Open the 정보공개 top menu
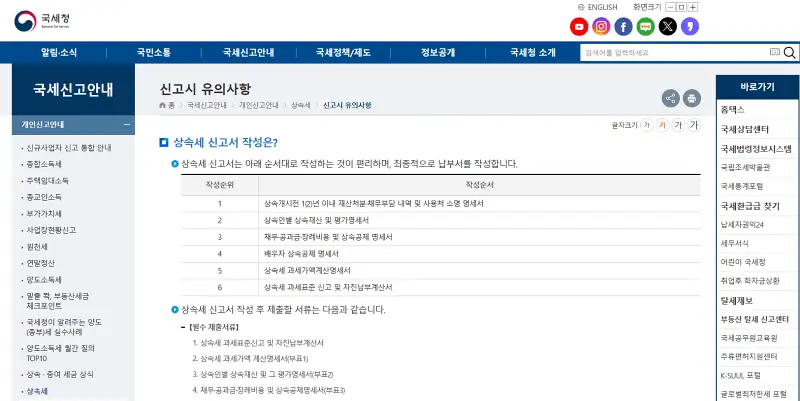The width and height of the screenshot is (800, 401). [x=438, y=52]
